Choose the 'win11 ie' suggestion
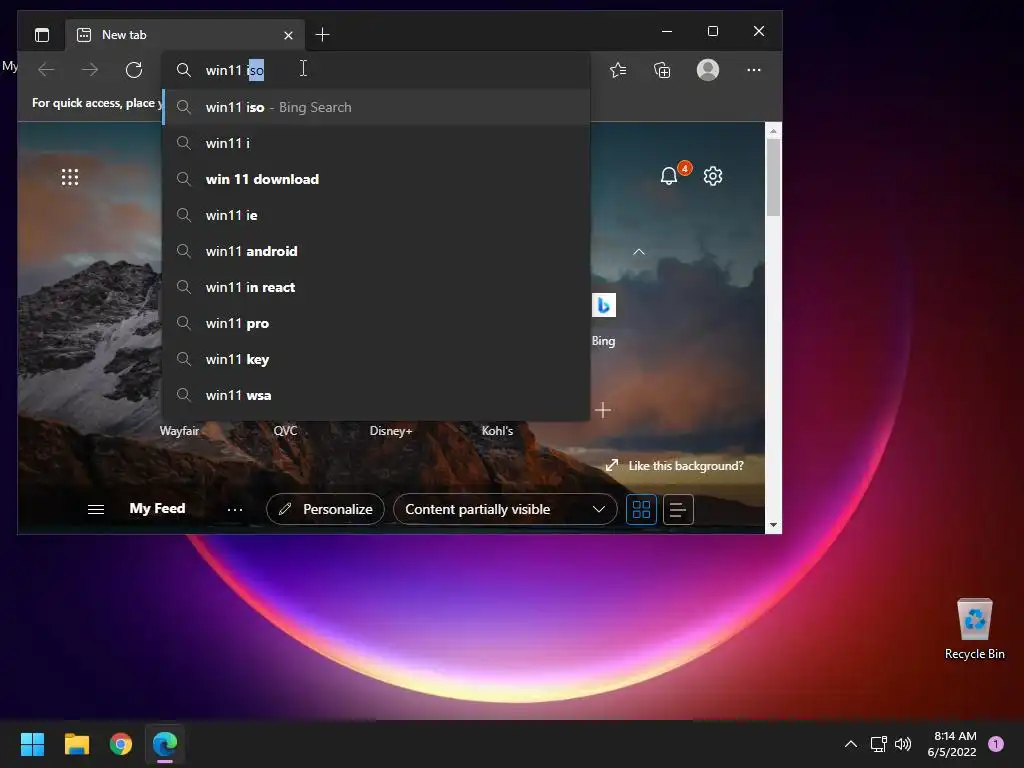The width and height of the screenshot is (1024, 768). pos(376,215)
